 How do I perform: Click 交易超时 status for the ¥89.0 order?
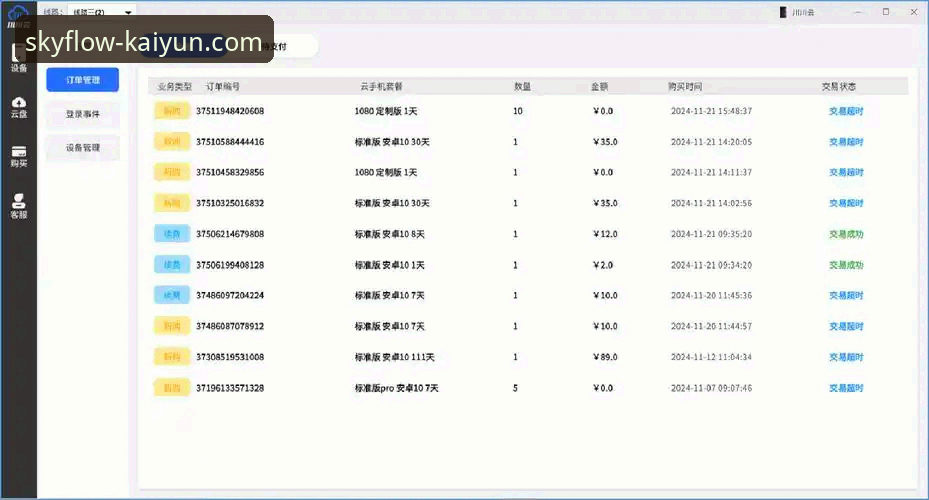tap(845, 357)
